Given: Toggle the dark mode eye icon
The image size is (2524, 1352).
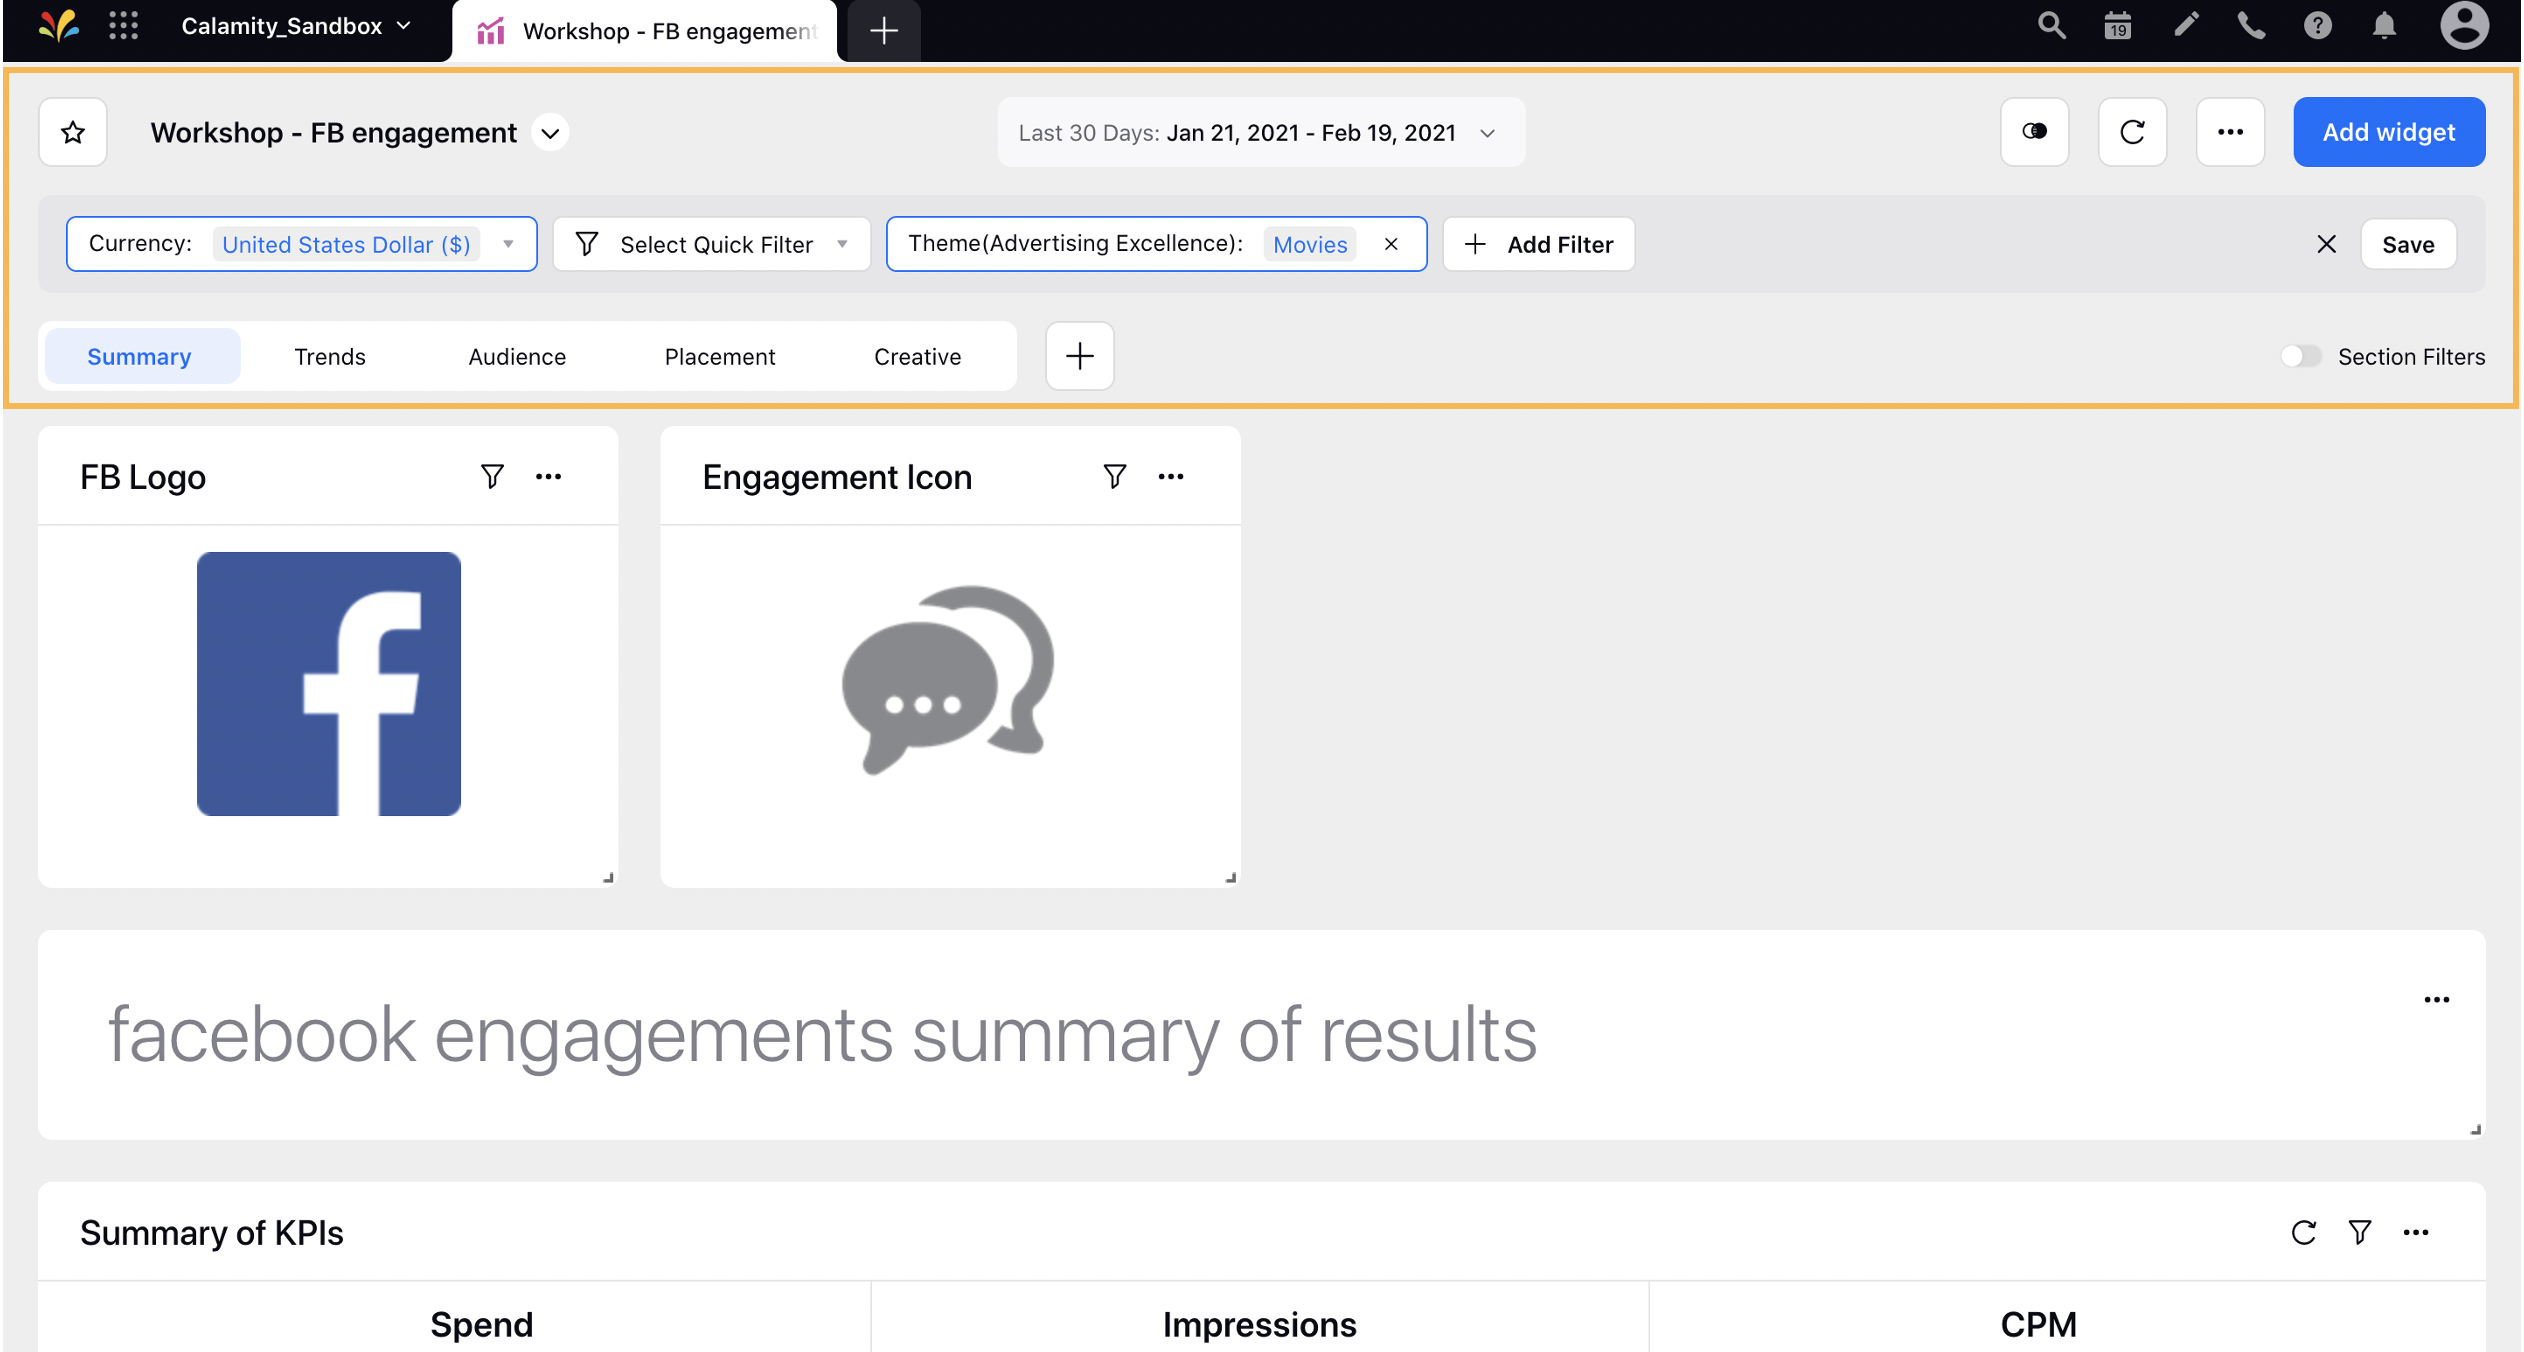Looking at the screenshot, I should pyautogui.click(x=2035, y=132).
